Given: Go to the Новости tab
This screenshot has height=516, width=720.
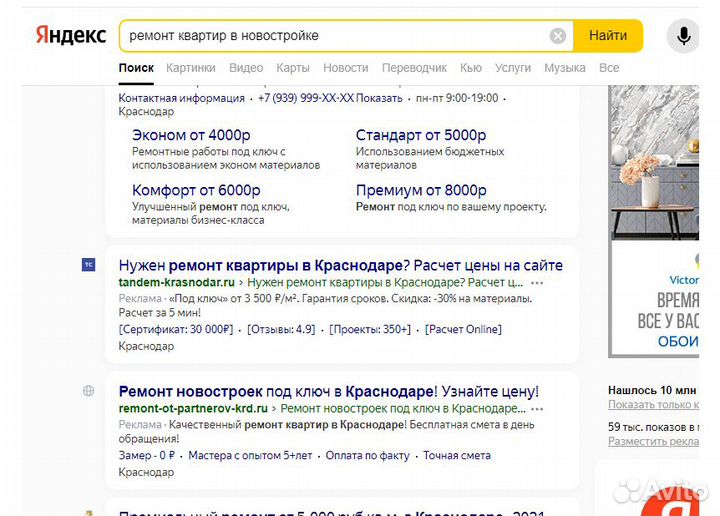Looking at the screenshot, I should pyautogui.click(x=346, y=68).
